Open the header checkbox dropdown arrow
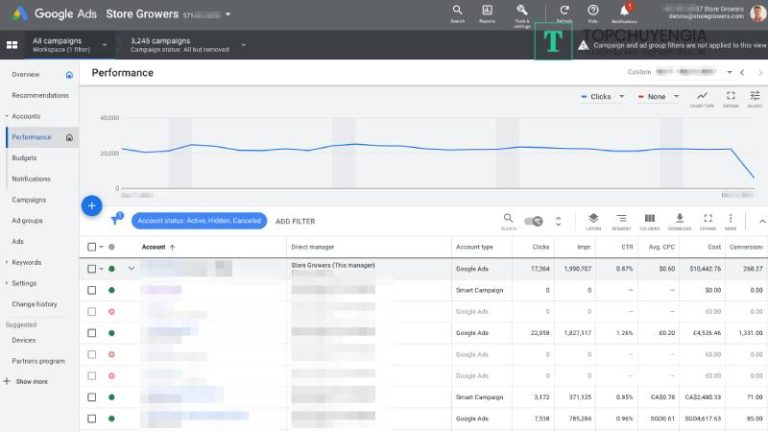This screenshot has height=432, width=768. coord(101,247)
